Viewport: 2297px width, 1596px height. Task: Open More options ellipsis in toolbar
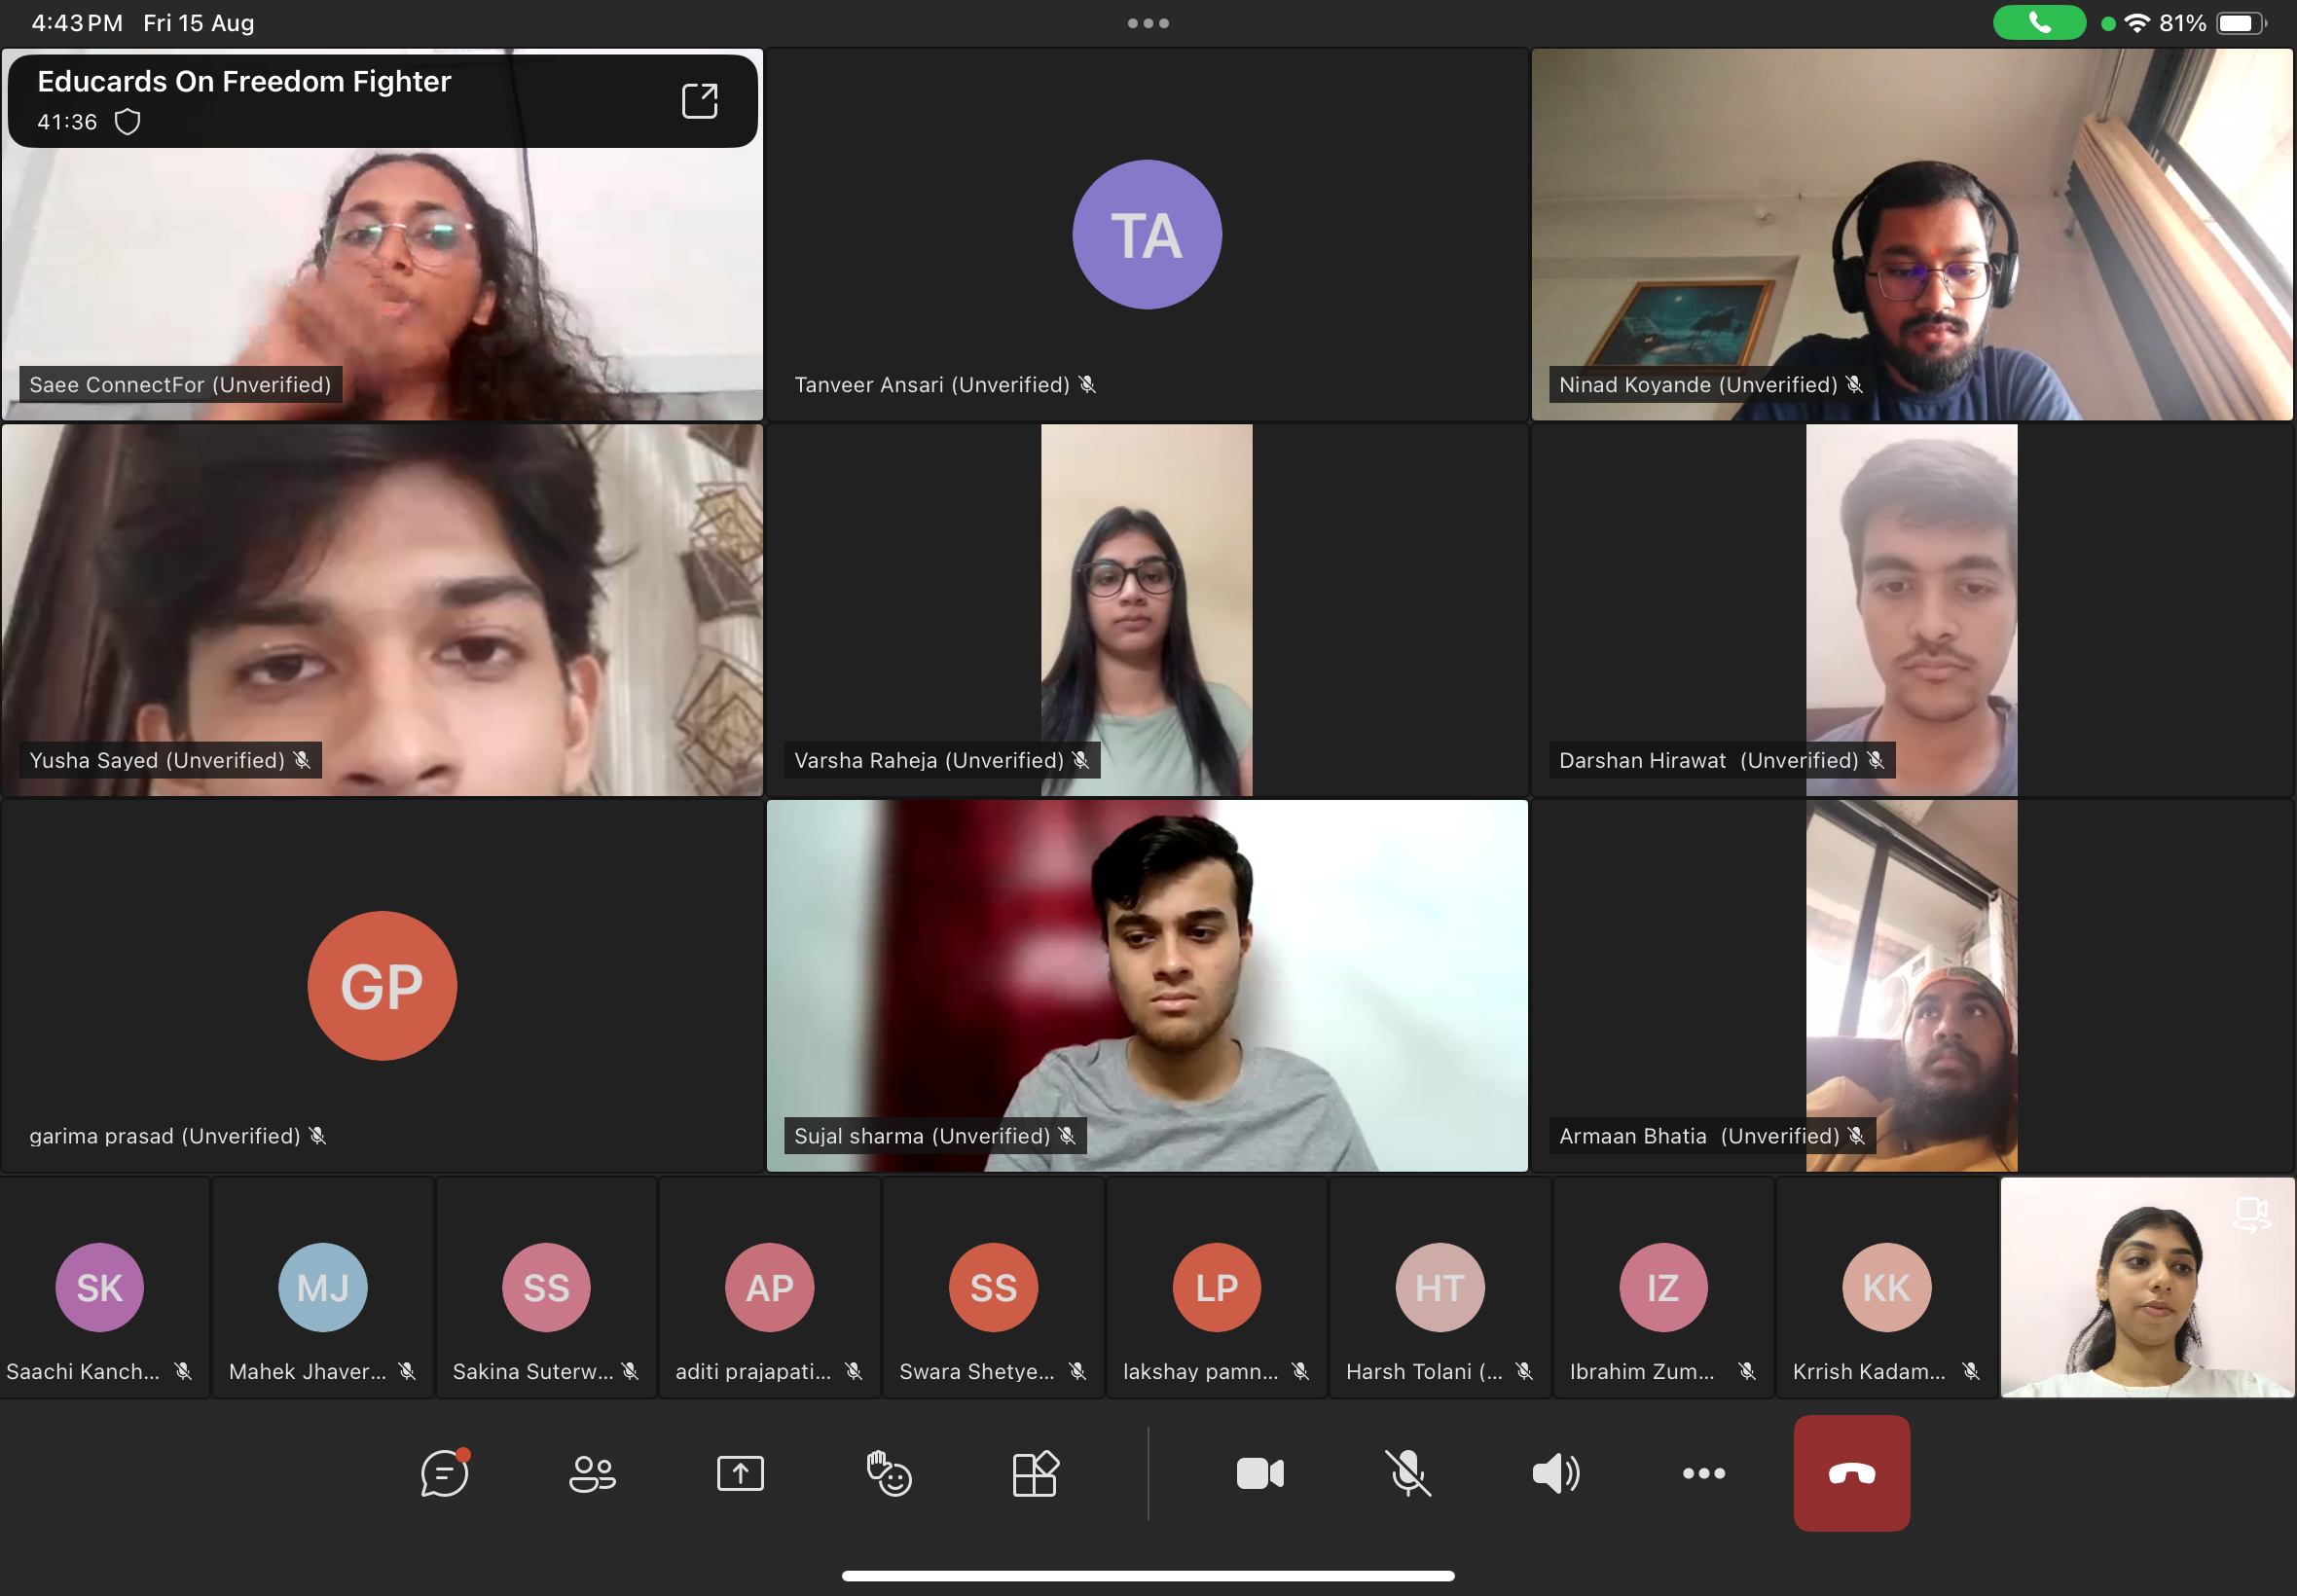click(1703, 1473)
